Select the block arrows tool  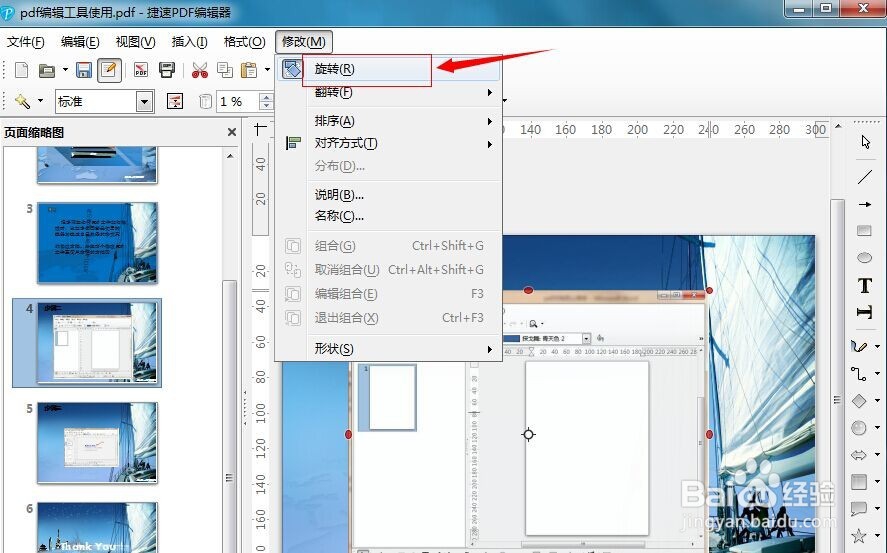click(859, 455)
